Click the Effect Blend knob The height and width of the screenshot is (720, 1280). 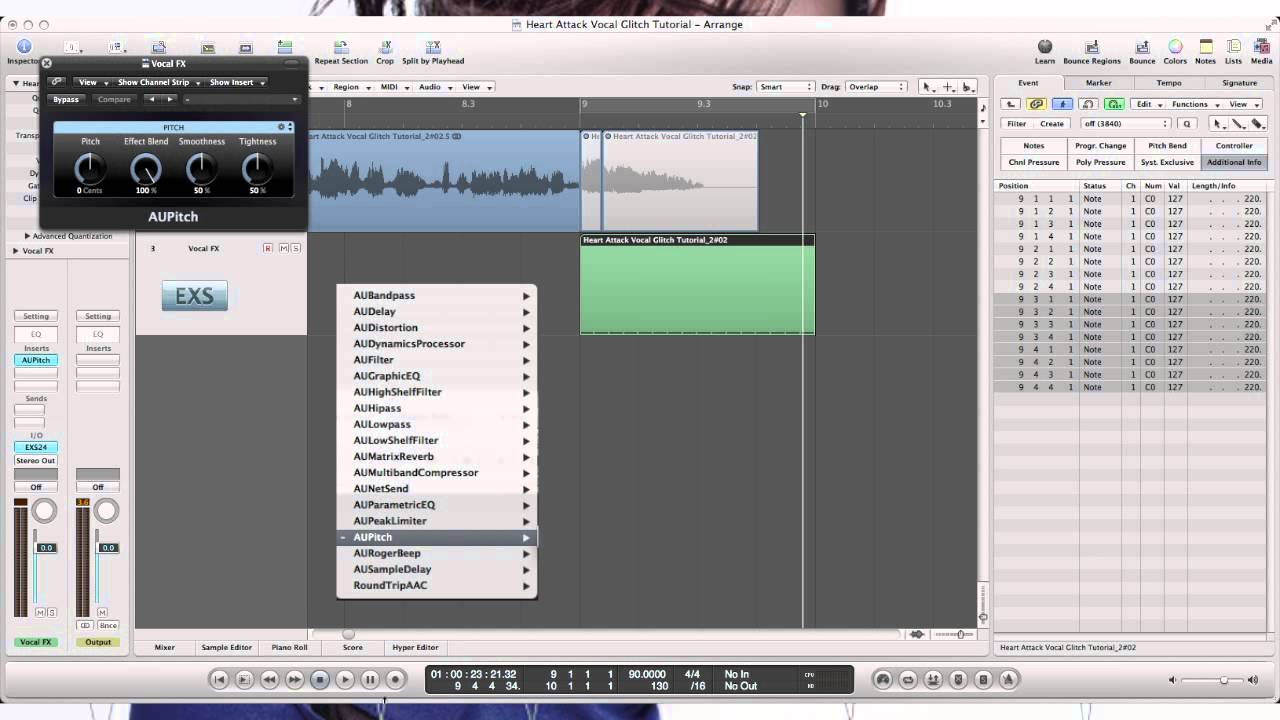coord(146,169)
